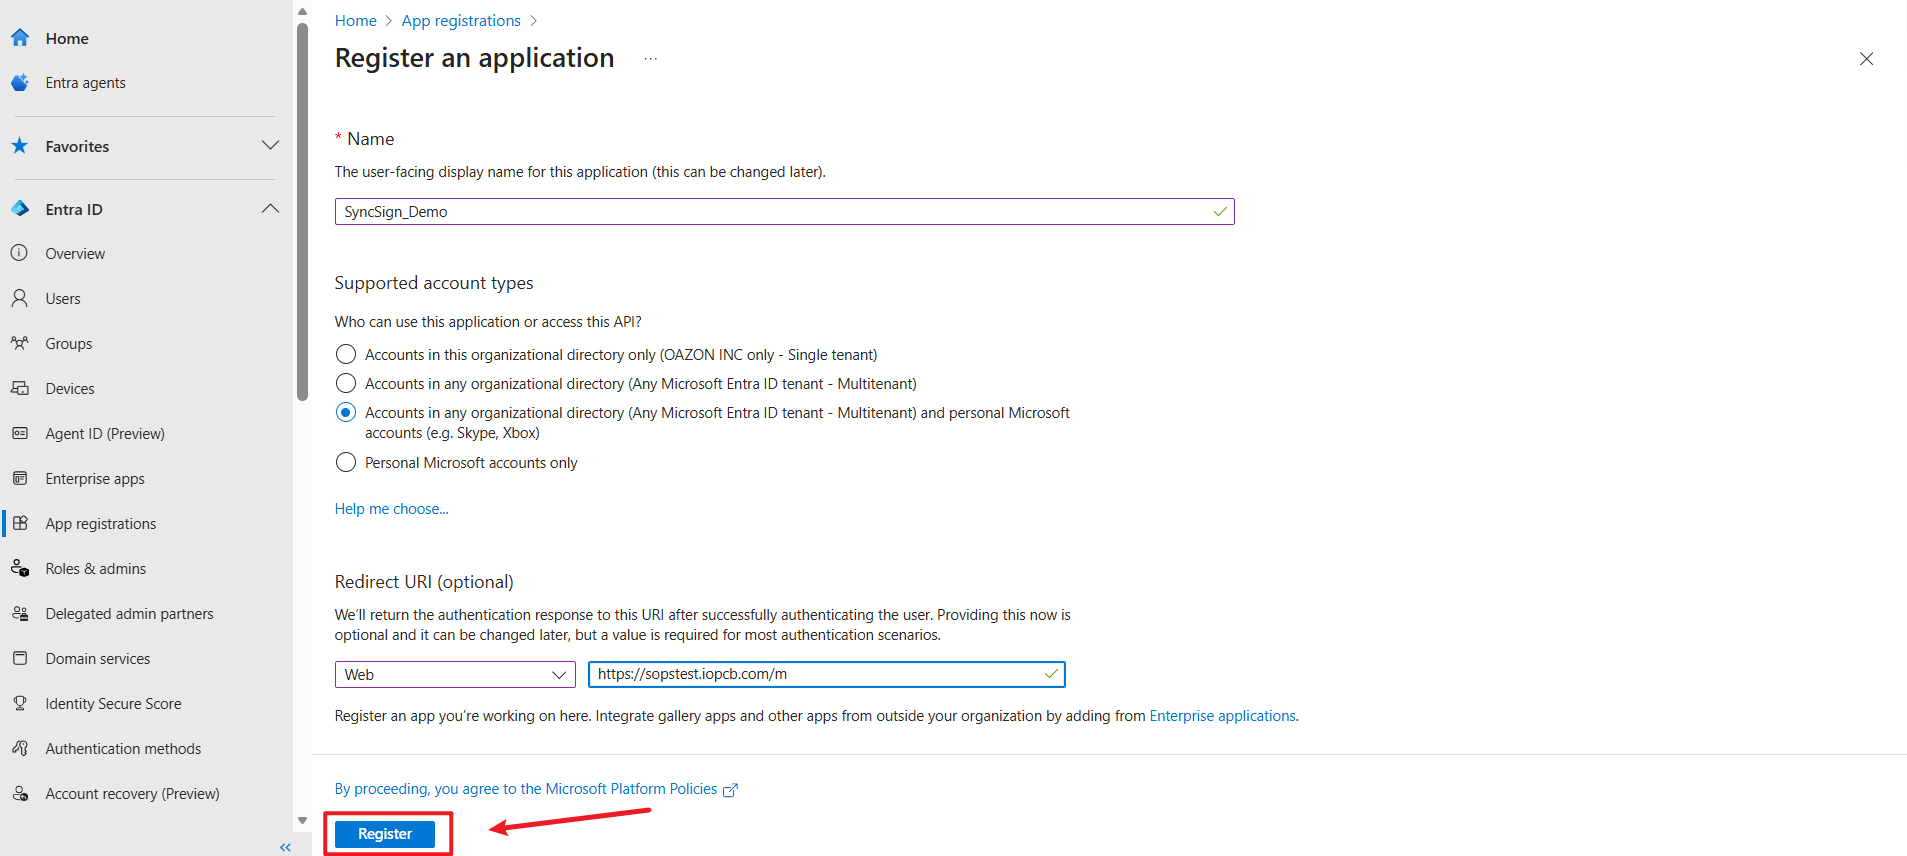Open the Groups icon in sidebar
This screenshot has width=1907, height=856.
coord(20,343)
